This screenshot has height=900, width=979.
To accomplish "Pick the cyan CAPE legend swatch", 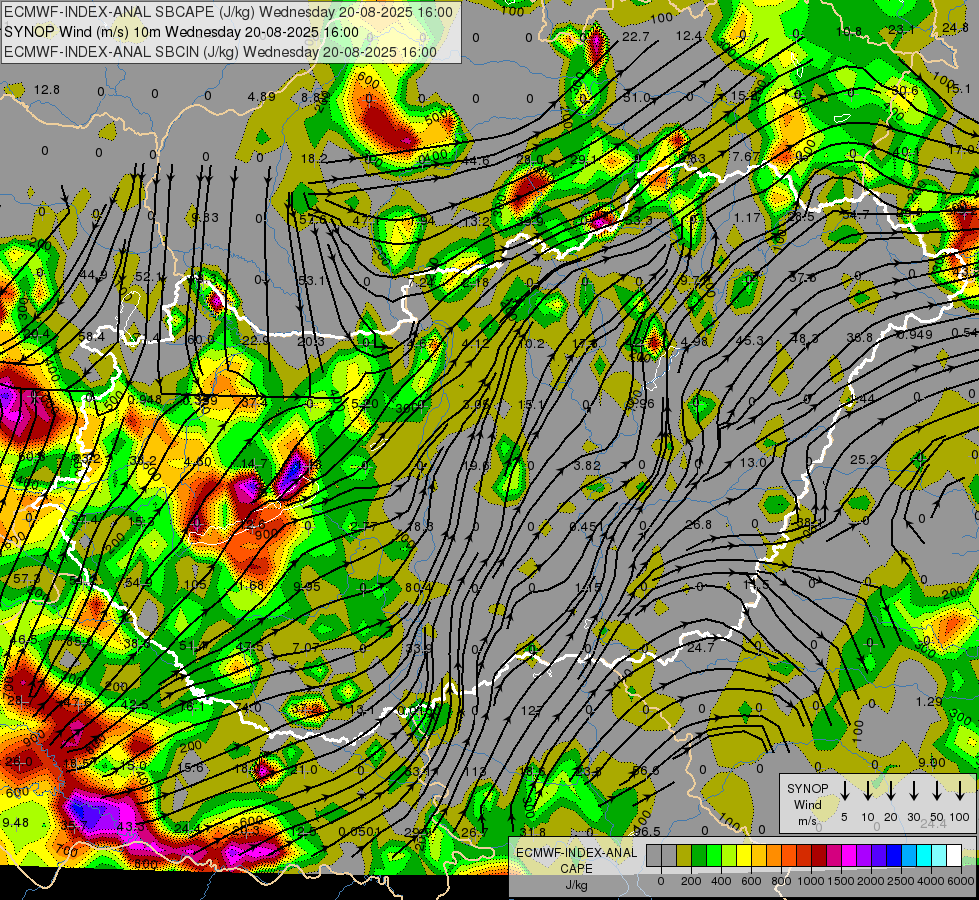I will (924, 855).
